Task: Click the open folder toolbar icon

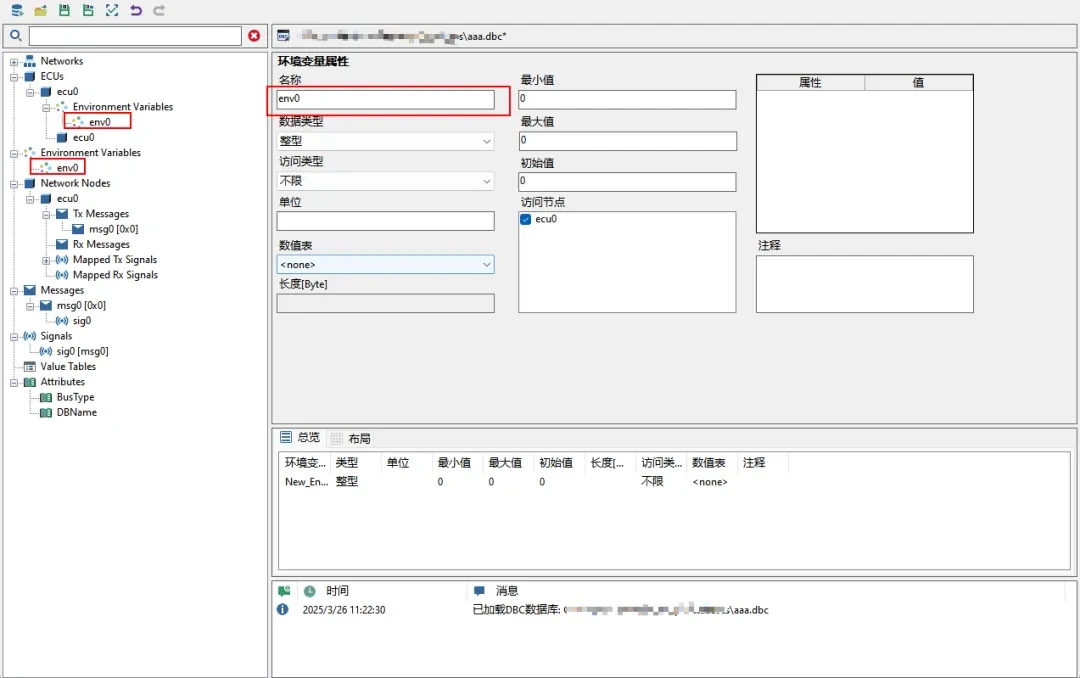Action: 40,10
